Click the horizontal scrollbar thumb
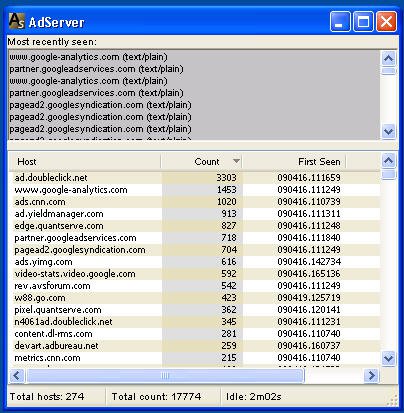This screenshot has height=413, width=404. pyautogui.click(x=165, y=376)
